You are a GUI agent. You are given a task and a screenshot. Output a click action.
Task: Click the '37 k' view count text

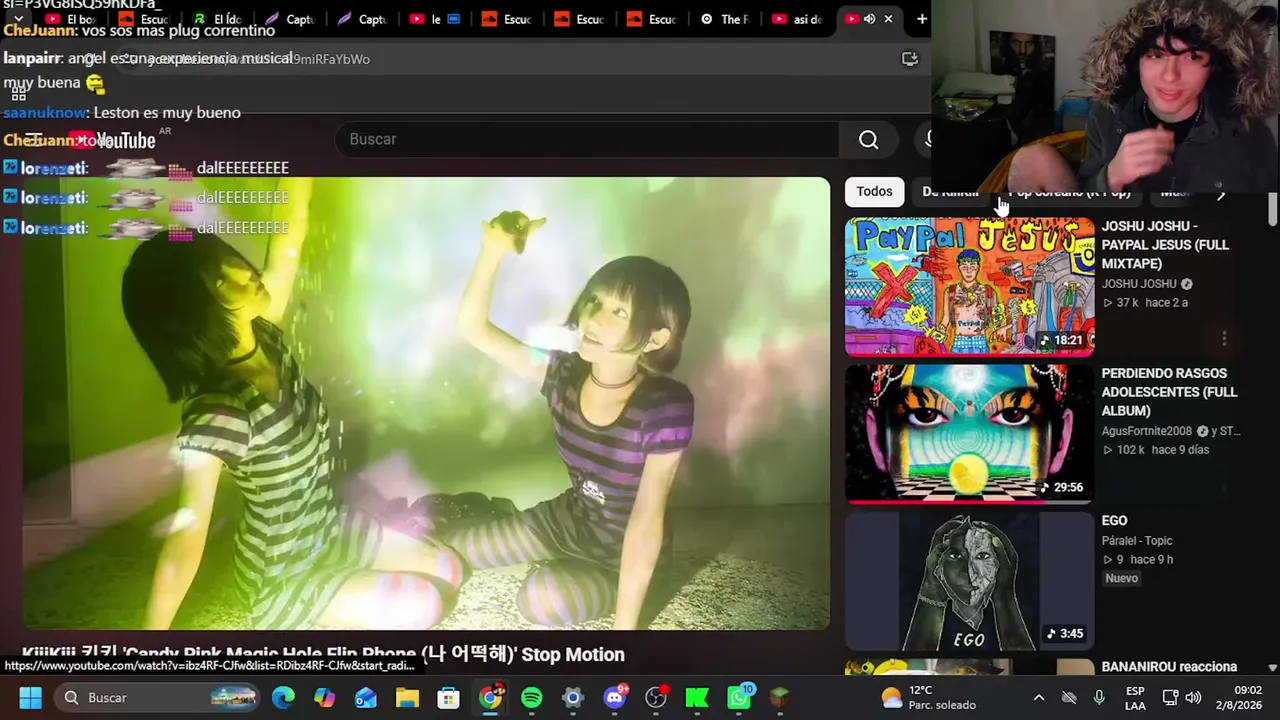[1128, 303]
